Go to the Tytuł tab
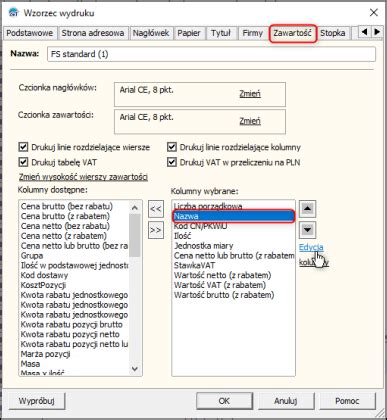Image resolution: width=387 pixels, height=420 pixels. [221, 33]
